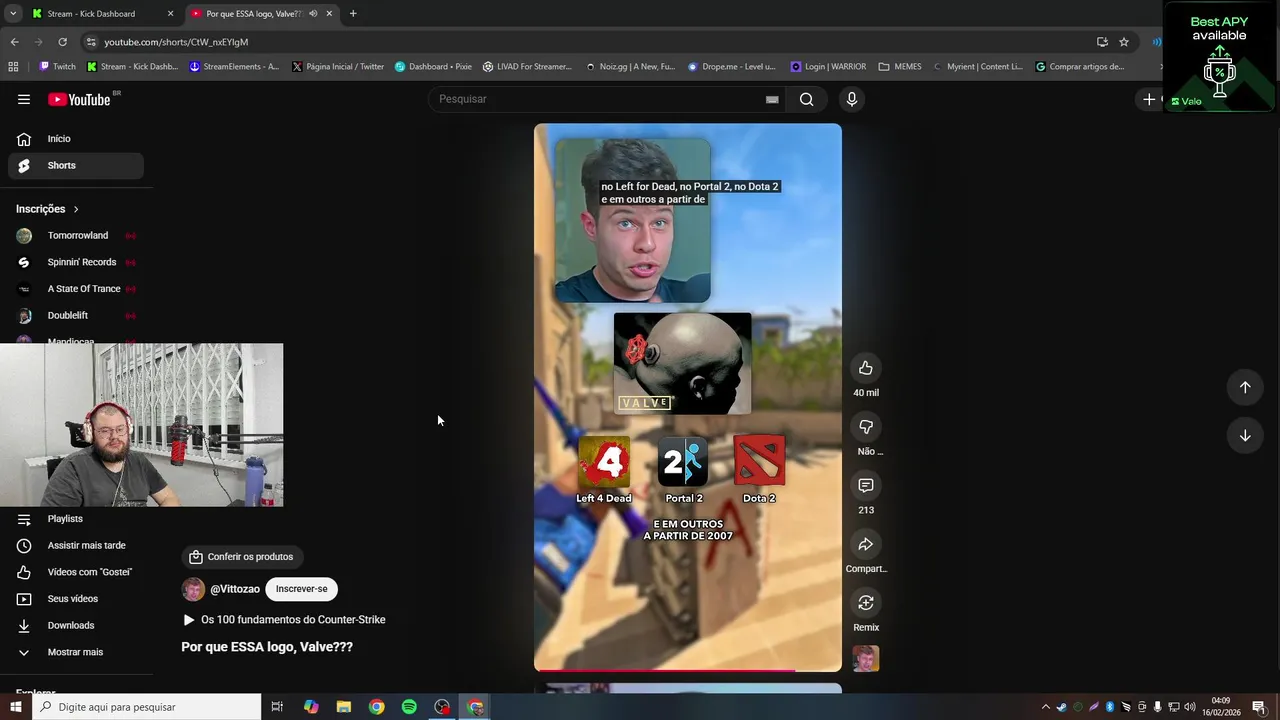Open Chrome apps grid in bookmarks bar
Image resolution: width=1280 pixels, height=720 pixels.
tap(13, 67)
